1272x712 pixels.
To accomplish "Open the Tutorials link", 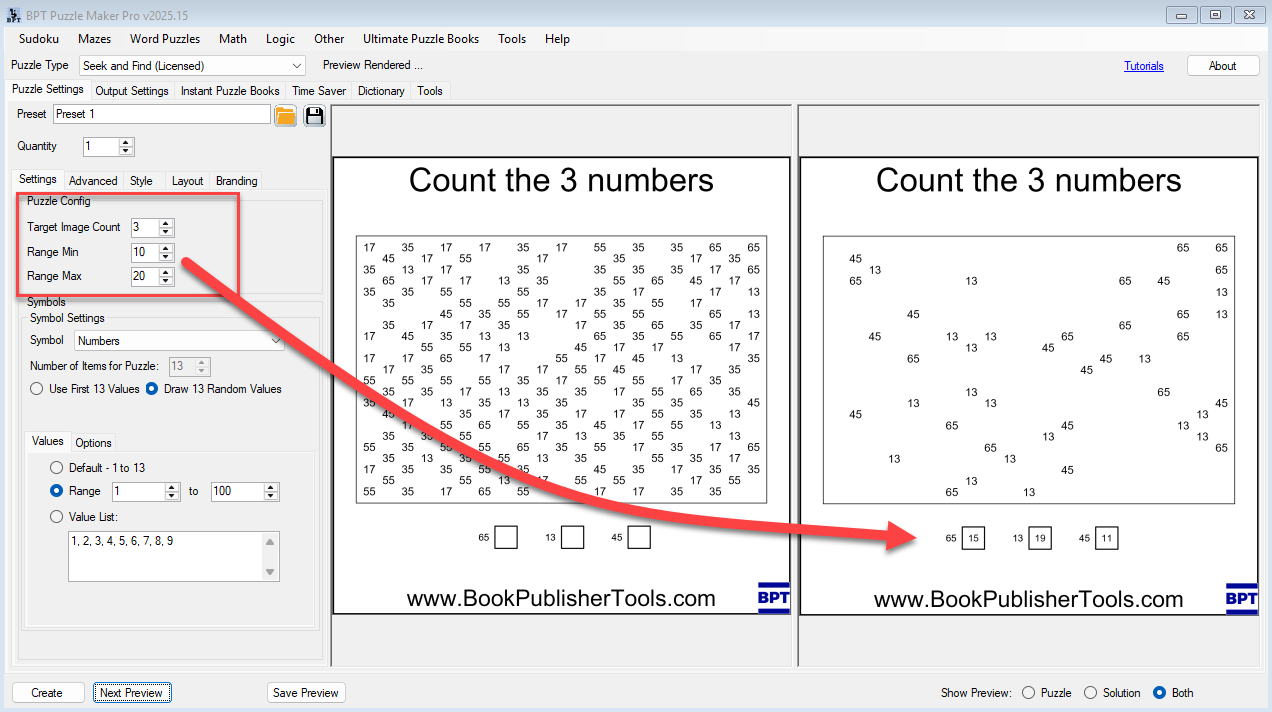I will (1143, 66).
